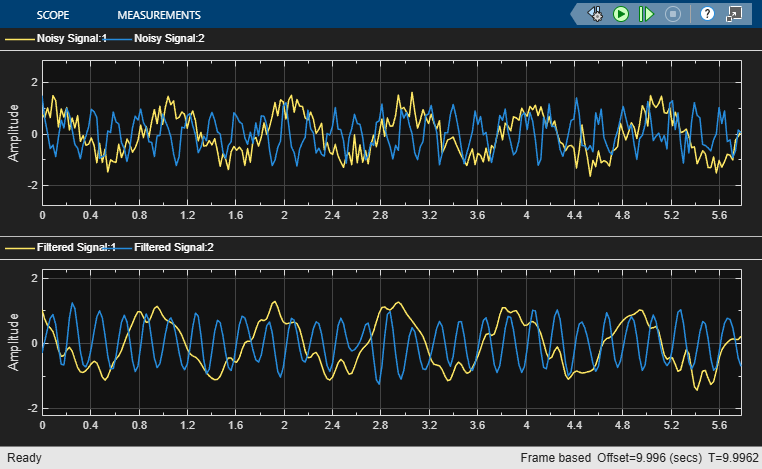762x469 pixels.
Task: Open the MEASUREMENTS tab
Action: [x=159, y=15]
